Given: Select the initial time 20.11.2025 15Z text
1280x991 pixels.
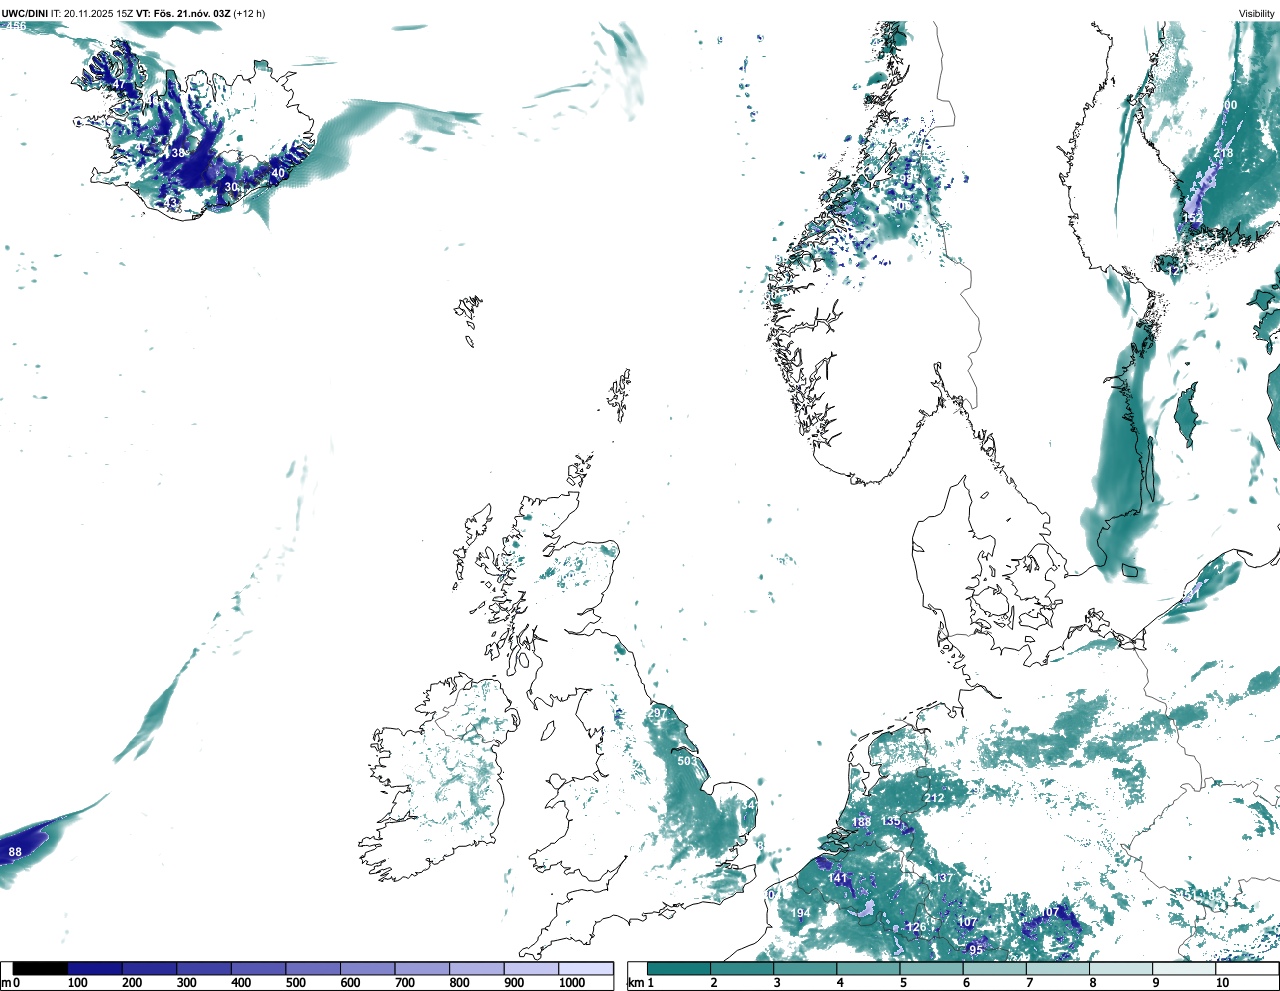Looking at the screenshot, I should tap(99, 13).
